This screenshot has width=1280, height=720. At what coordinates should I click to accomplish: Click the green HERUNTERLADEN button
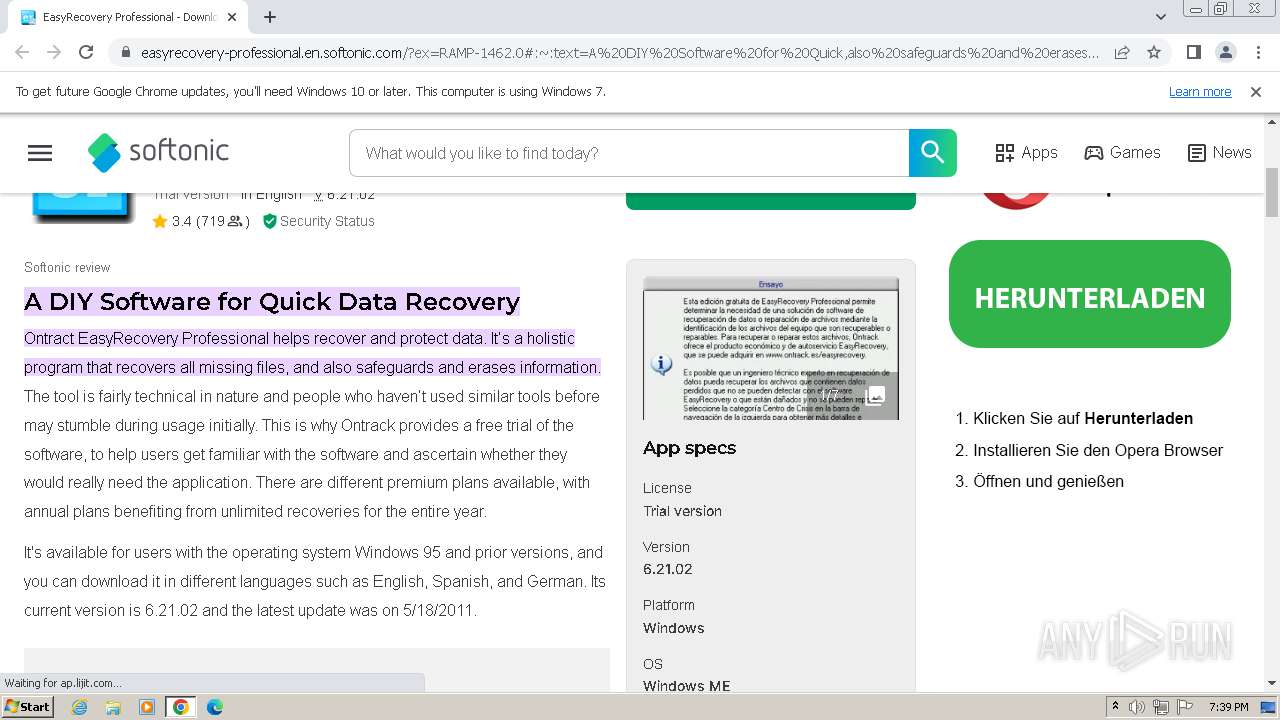[x=1090, y=294]
